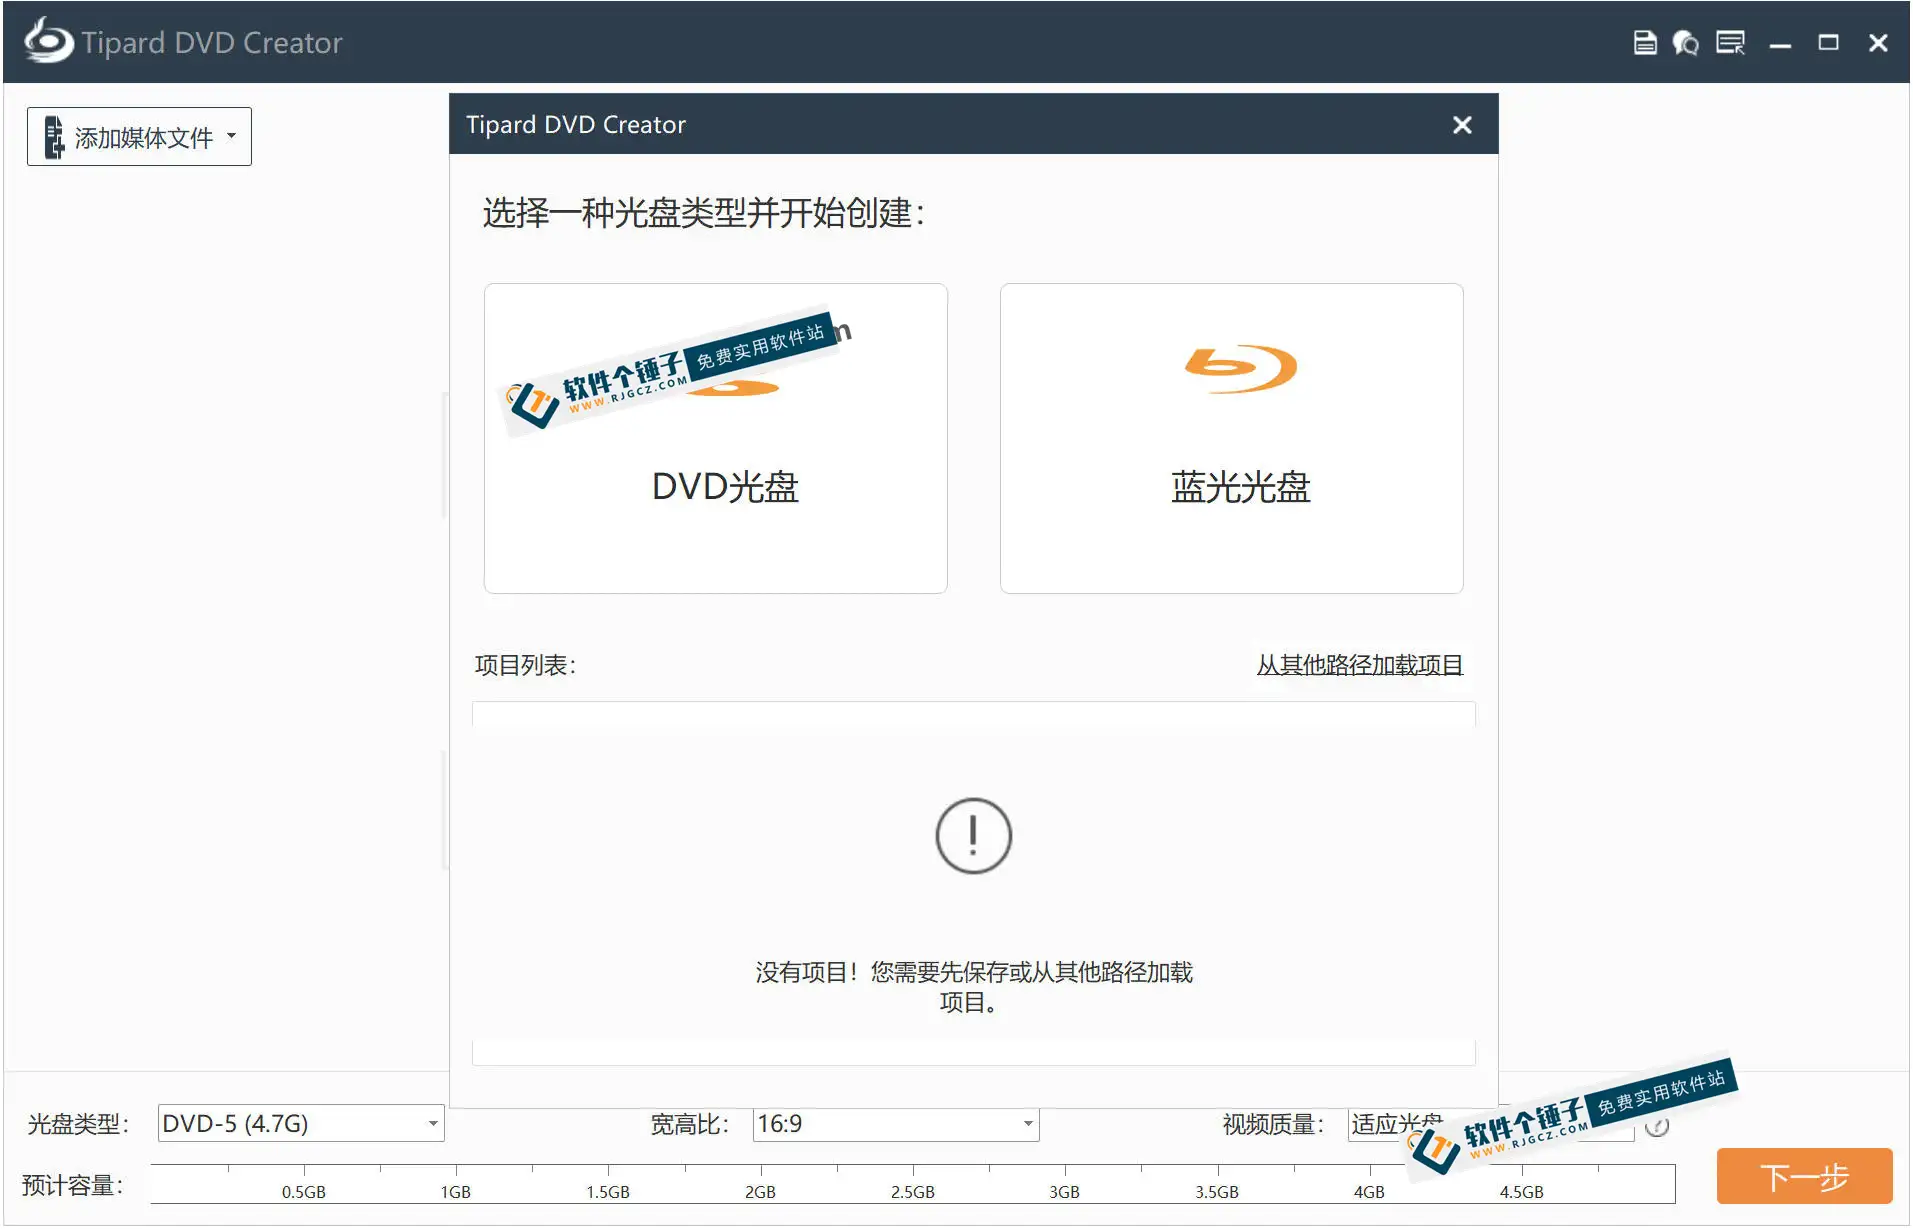Click the Tipard logo icon in title bar
The height and width of the screenshot is (1229, 1913).
pos(48,42)
